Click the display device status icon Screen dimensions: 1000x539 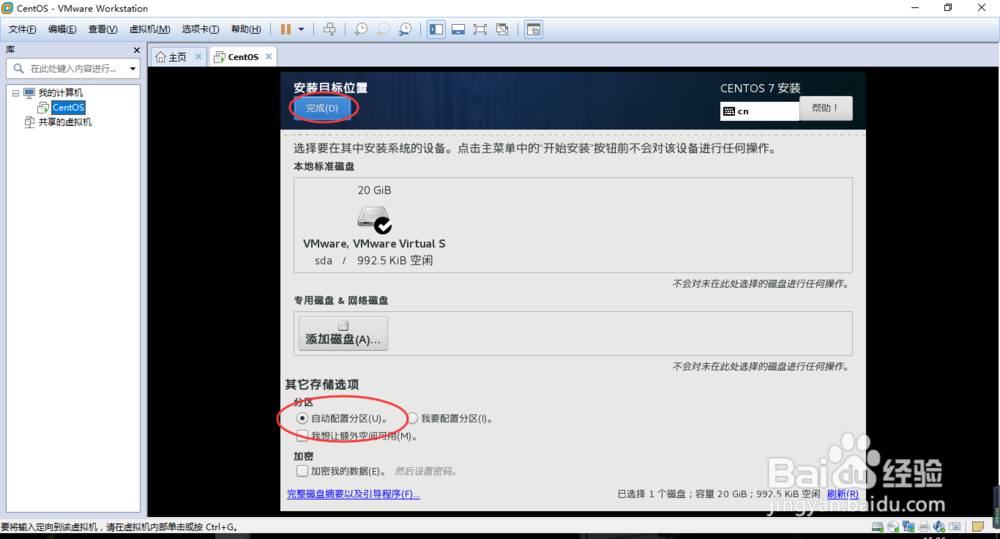pos(955,527)
